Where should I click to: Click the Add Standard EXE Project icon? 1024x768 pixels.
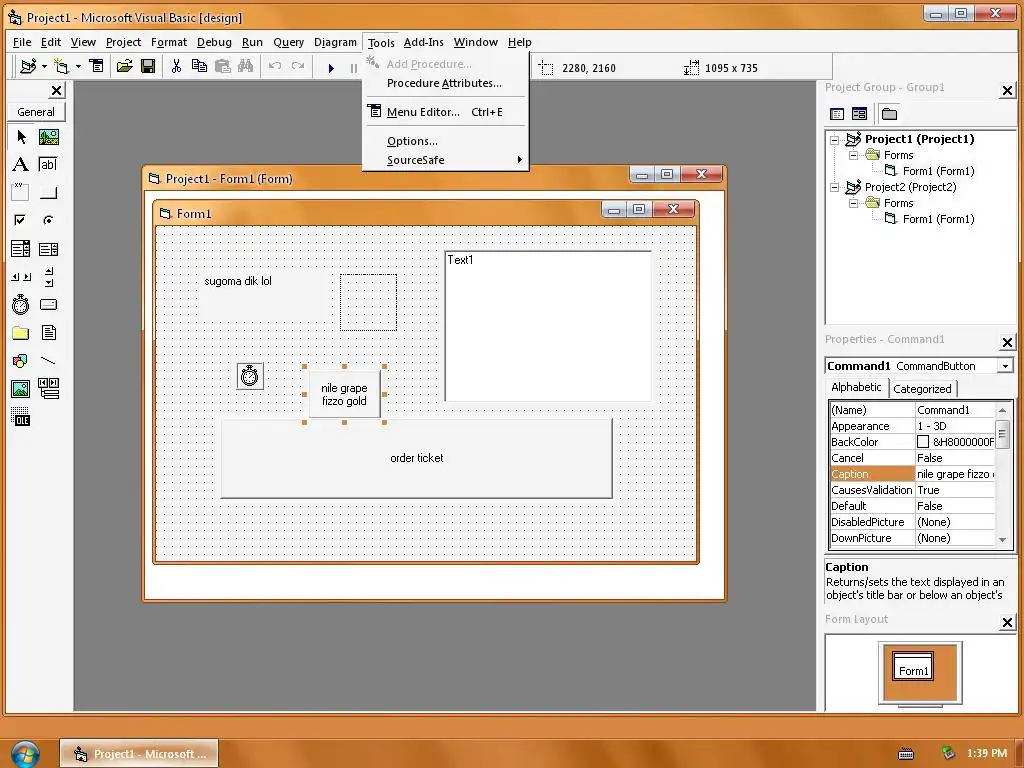point(28,66)
